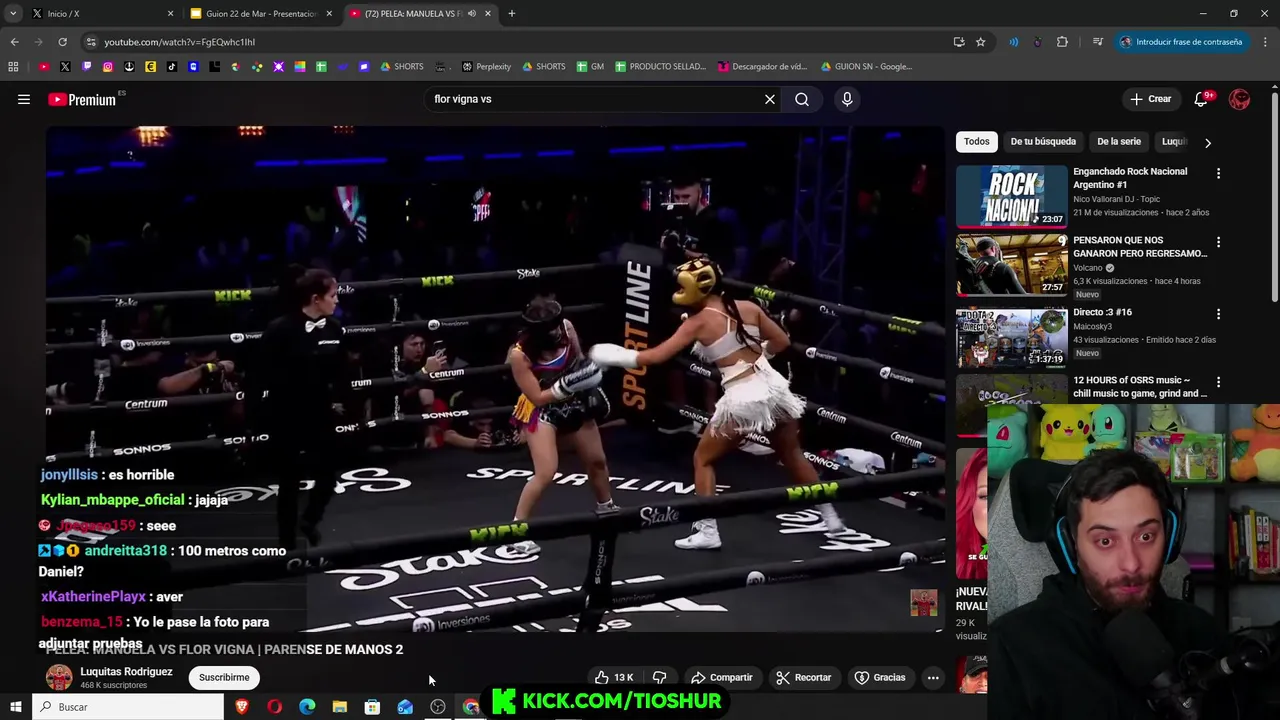Click the Gracias button
Screen dimensions: 1280x720
point(880,677)
